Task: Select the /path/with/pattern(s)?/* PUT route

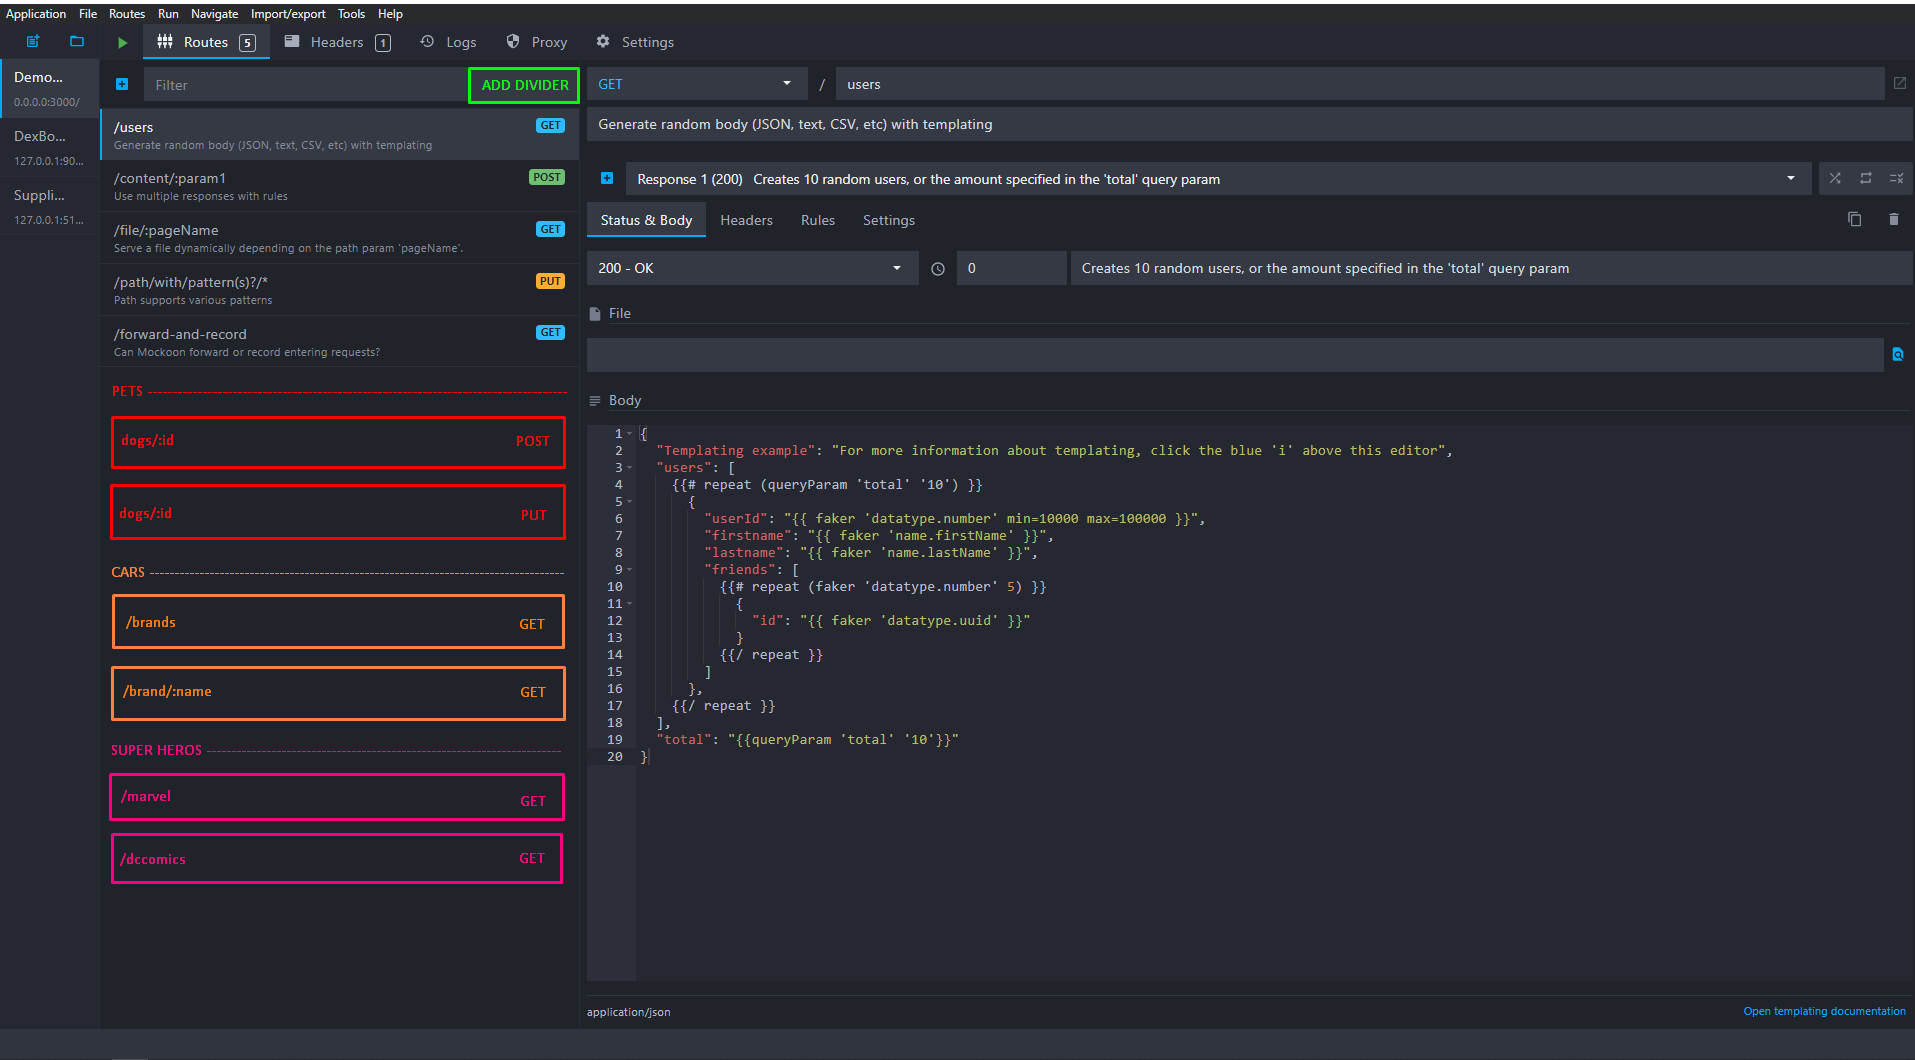Action: coord(339,290)
